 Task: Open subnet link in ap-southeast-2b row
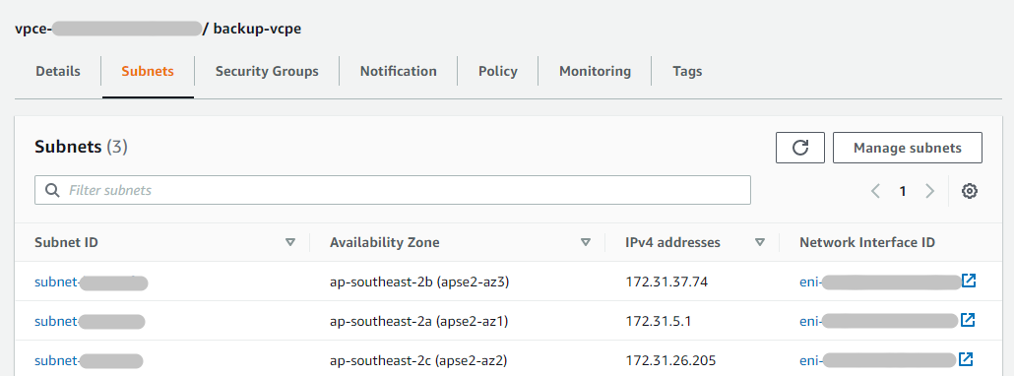click(91, 282)
